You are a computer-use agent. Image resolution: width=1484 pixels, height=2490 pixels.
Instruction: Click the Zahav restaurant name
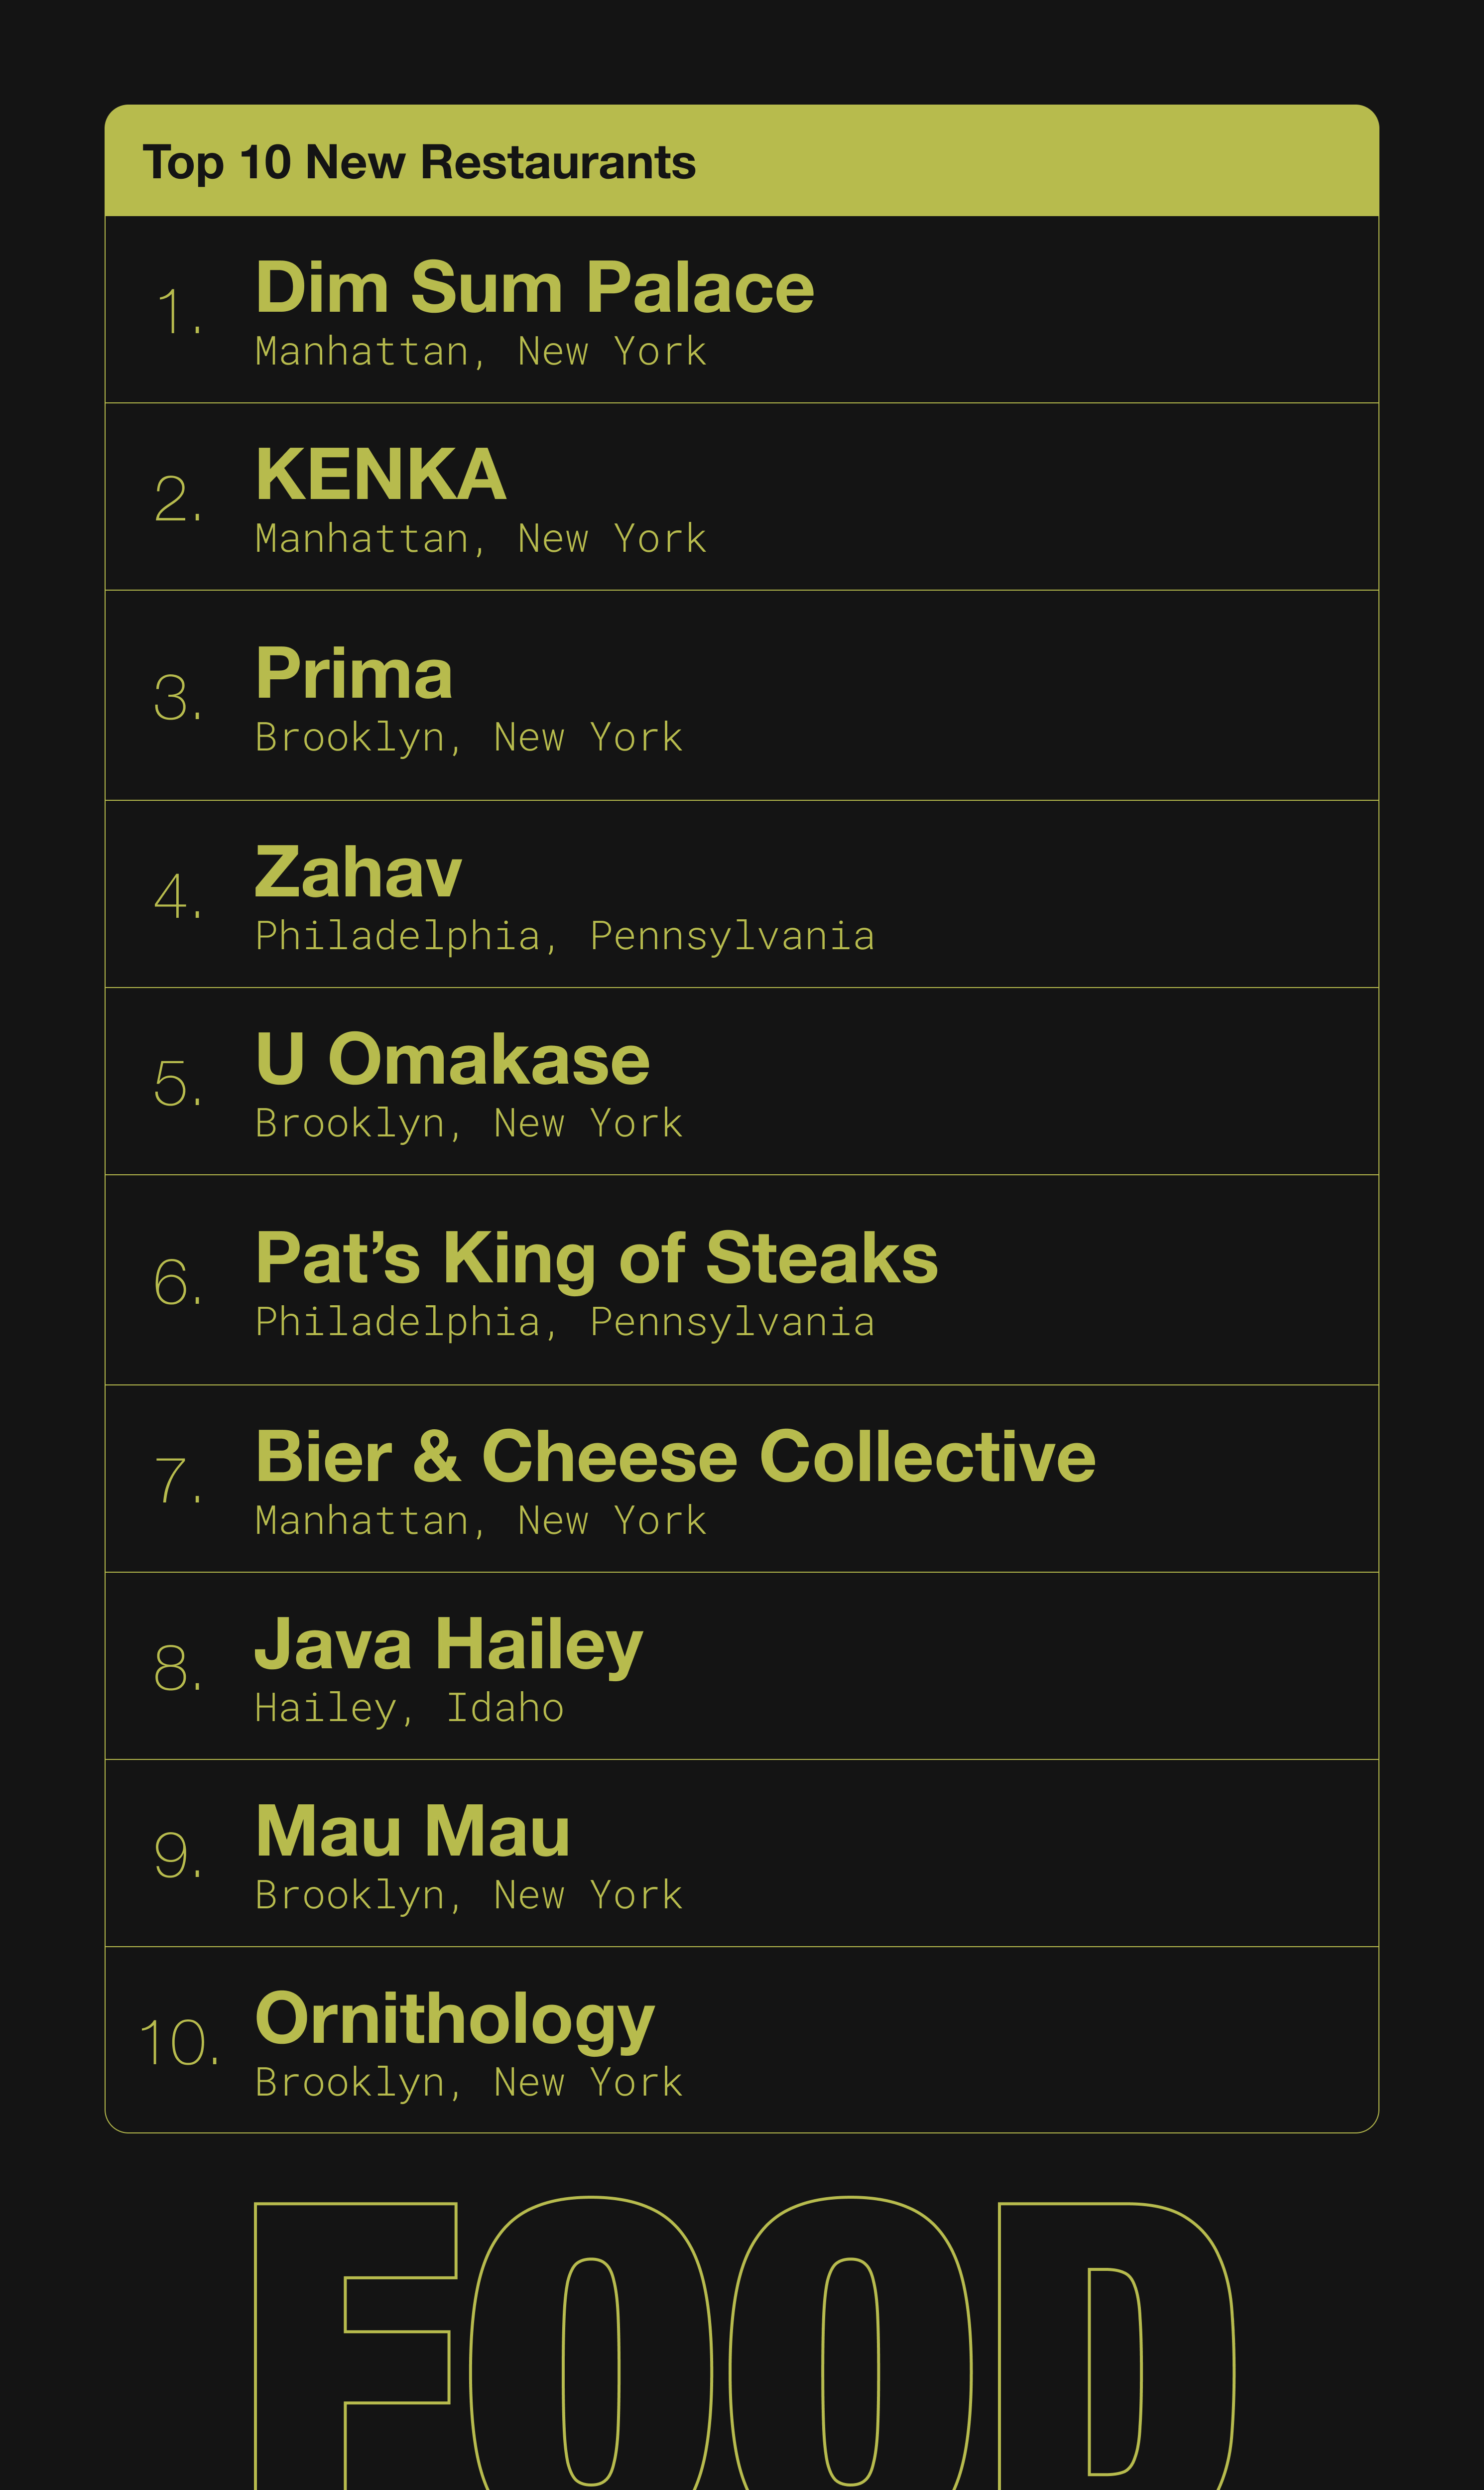pos(358,872)
